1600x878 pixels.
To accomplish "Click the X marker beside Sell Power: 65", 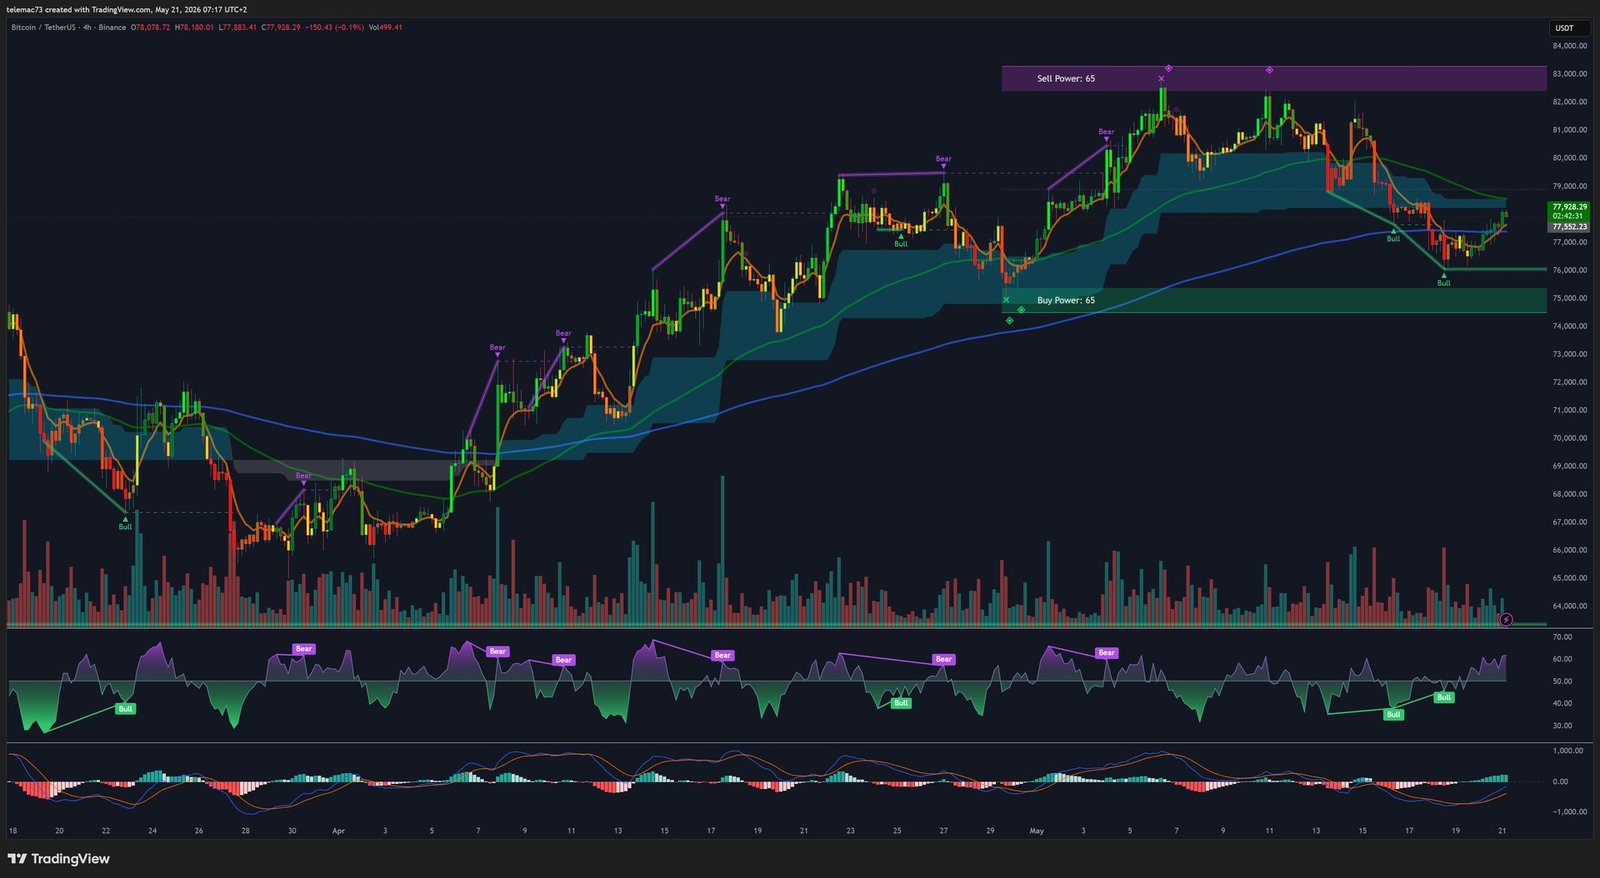I will click(1161, 78).
